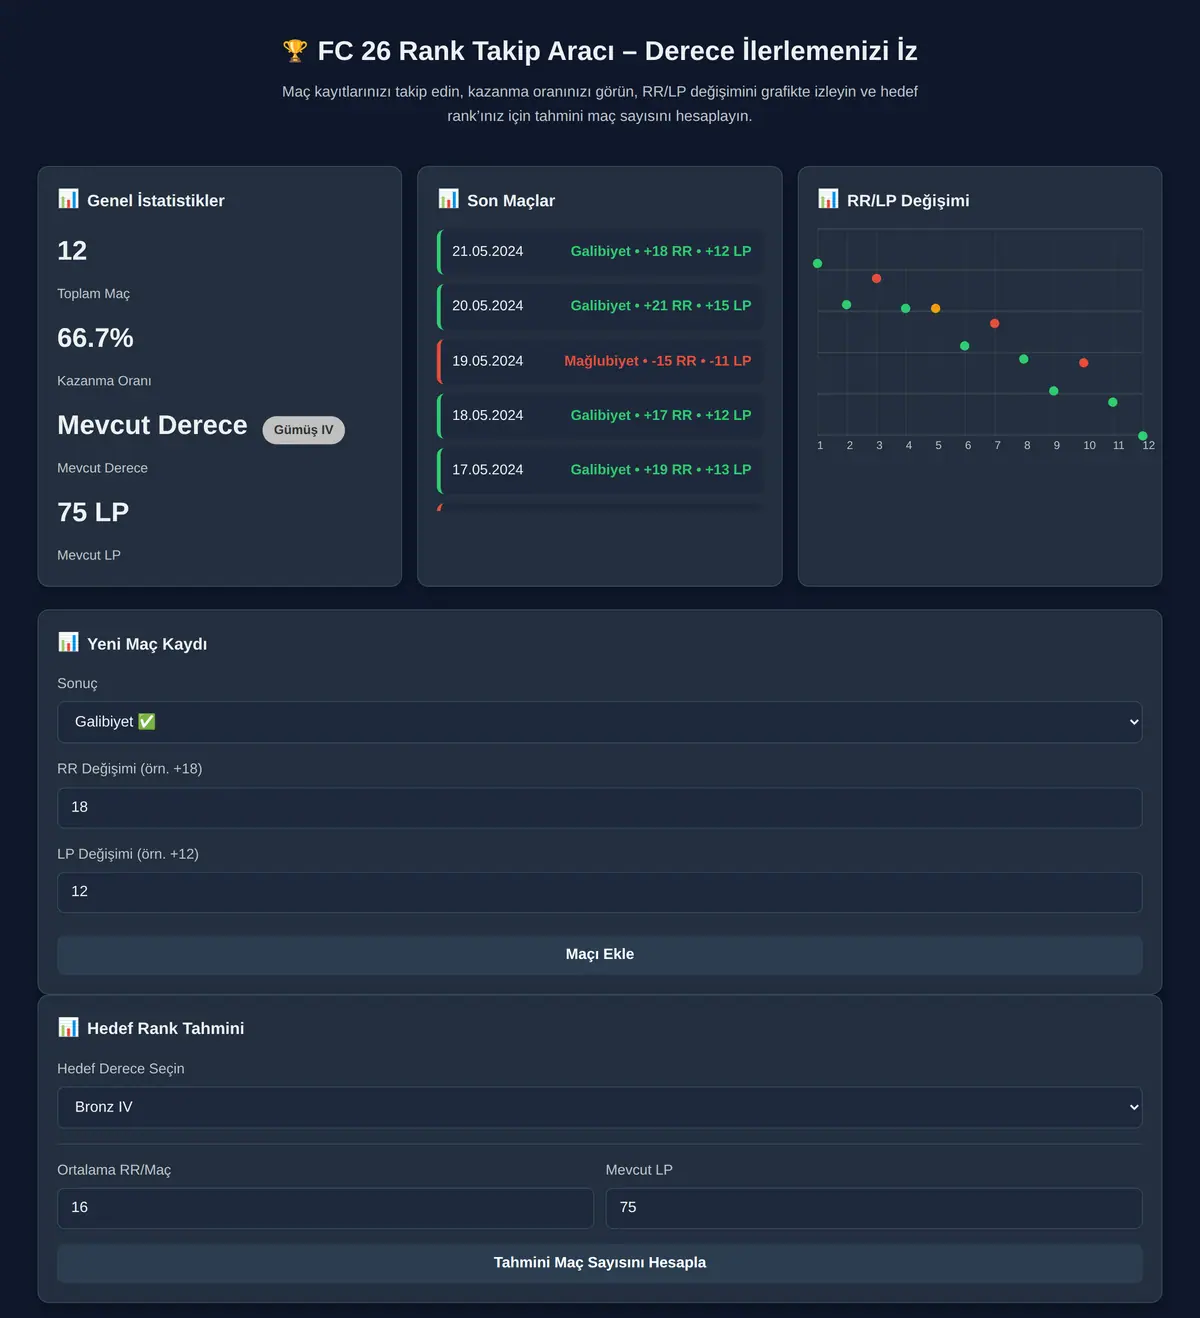Viewport: 1200px width, 1318px height.
Task: Click the Toplam Maç label
Action: [93, 294]
